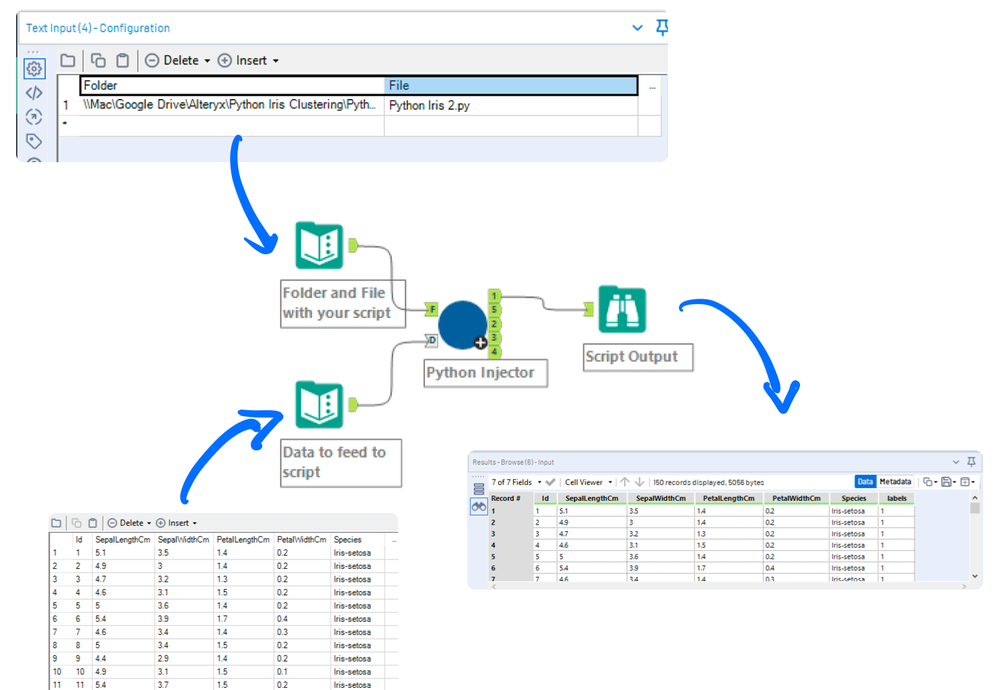Click the binoculars icon in Results window sidebar
This screenshot has height=690, width=999.
[478, 507]
